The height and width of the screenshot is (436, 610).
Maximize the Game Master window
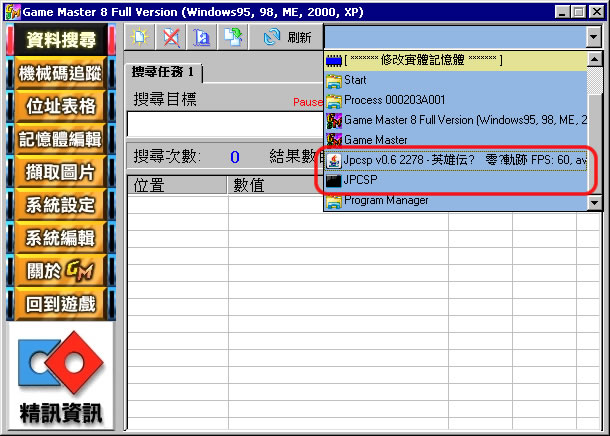click(578, 12)
